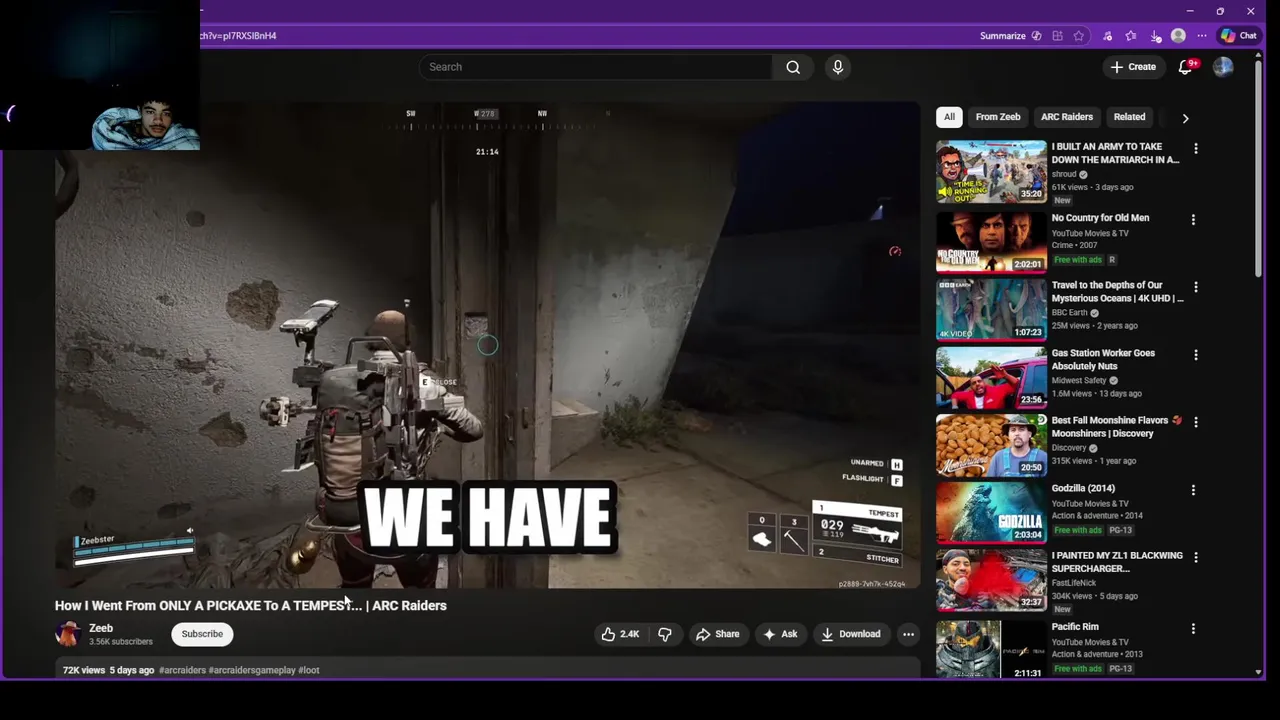Open the shroud channel link
Image resolution: width=1280 pixels, height=720 pixels.
(x=1064, y=174)
